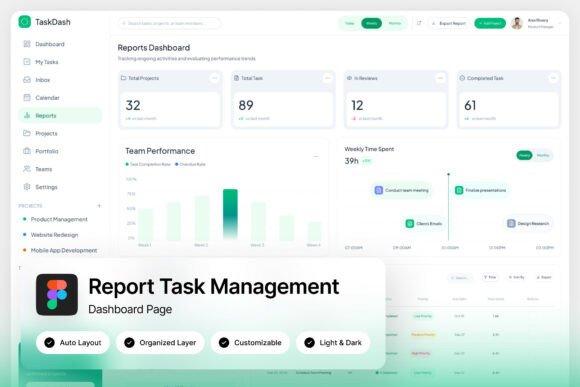The width and height of the screenshot is (580, 387).
Task: Click the table search field
Action: click(x=460, y=277)
